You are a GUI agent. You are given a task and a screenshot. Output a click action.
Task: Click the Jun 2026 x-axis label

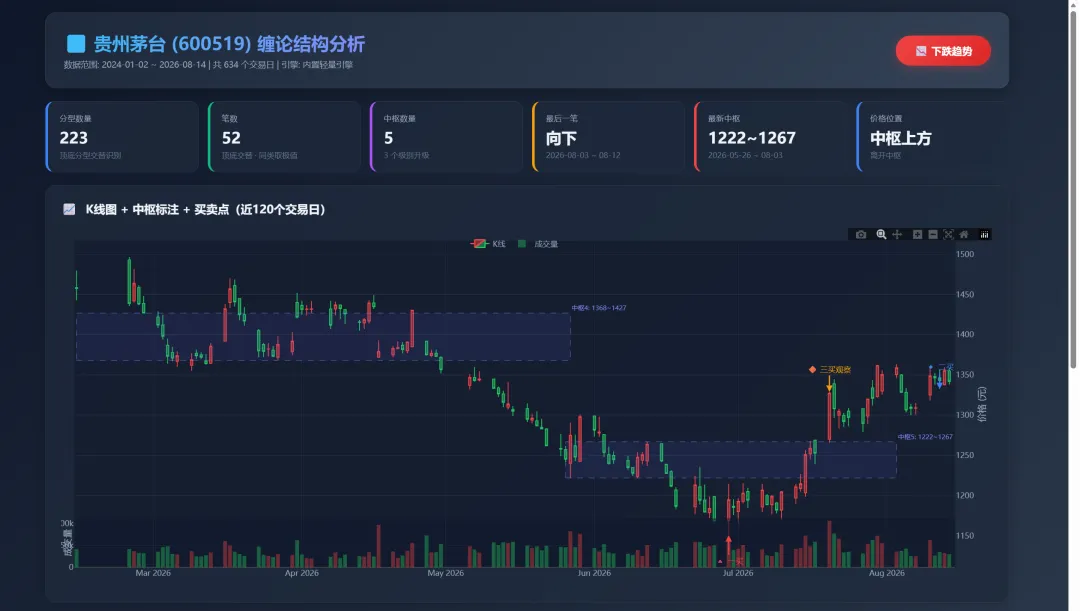coord(594,573)
